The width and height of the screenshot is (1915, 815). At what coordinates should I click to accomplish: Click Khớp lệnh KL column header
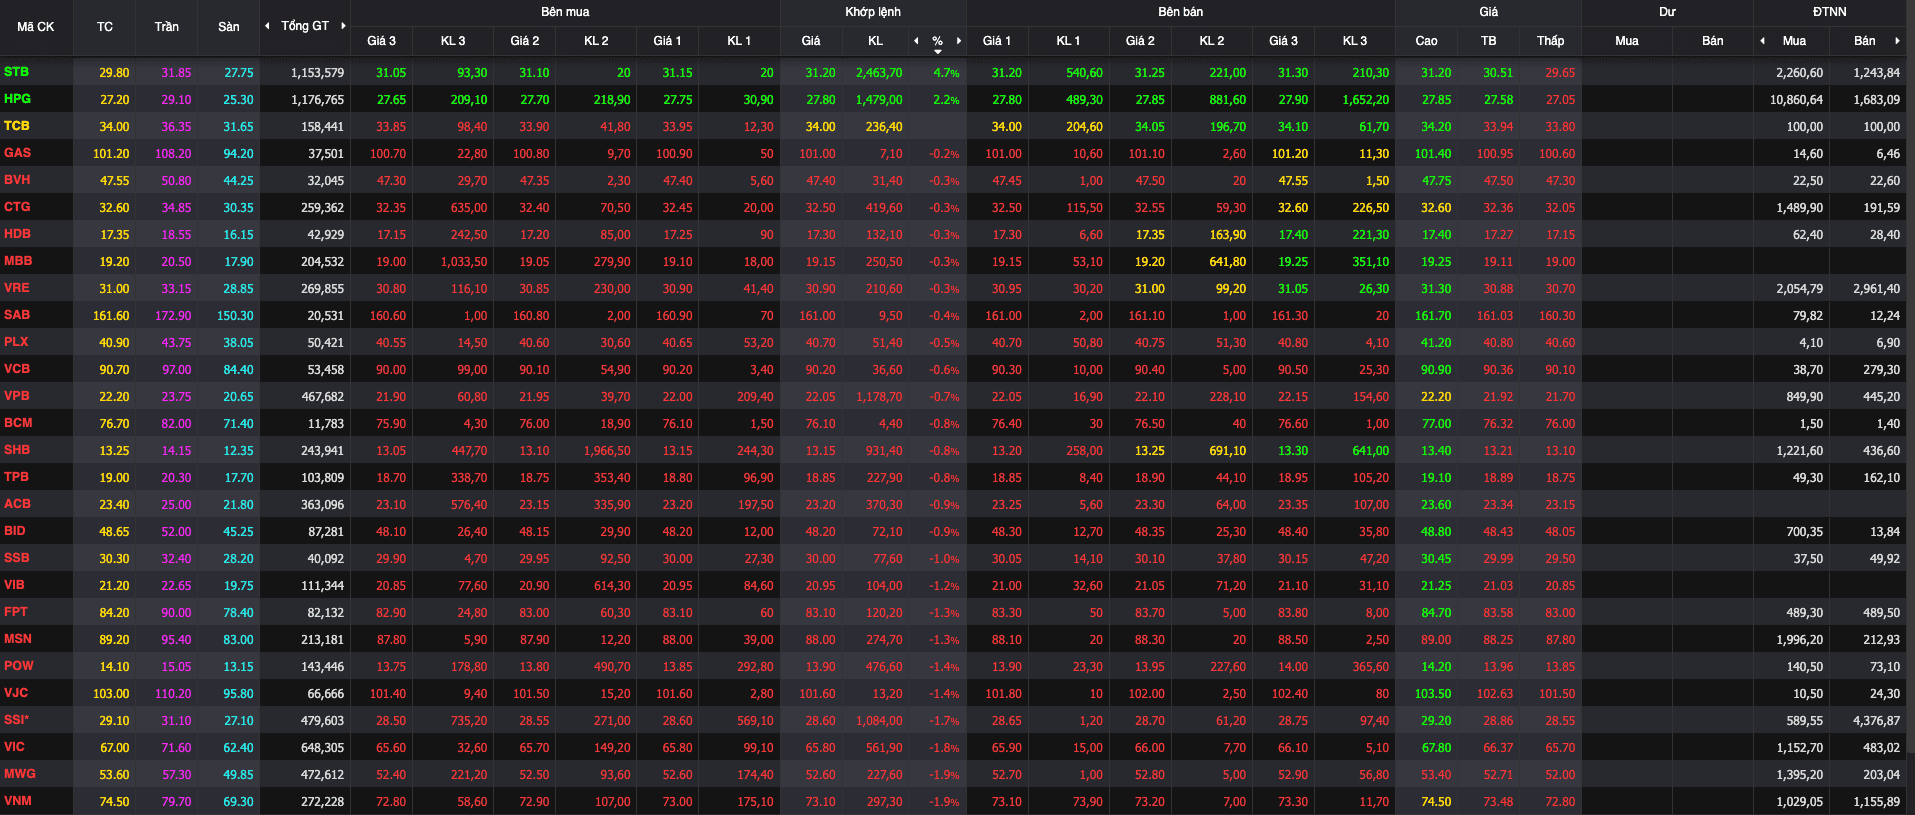click(x=876, y=41)
